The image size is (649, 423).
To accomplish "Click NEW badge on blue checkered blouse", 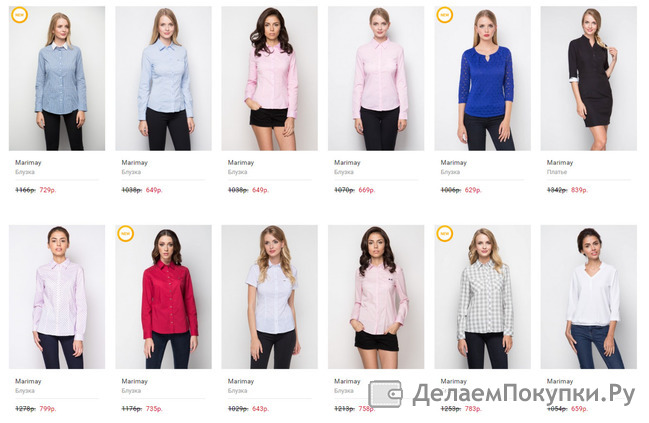I will pyautogui.click(x=19, y=15).
